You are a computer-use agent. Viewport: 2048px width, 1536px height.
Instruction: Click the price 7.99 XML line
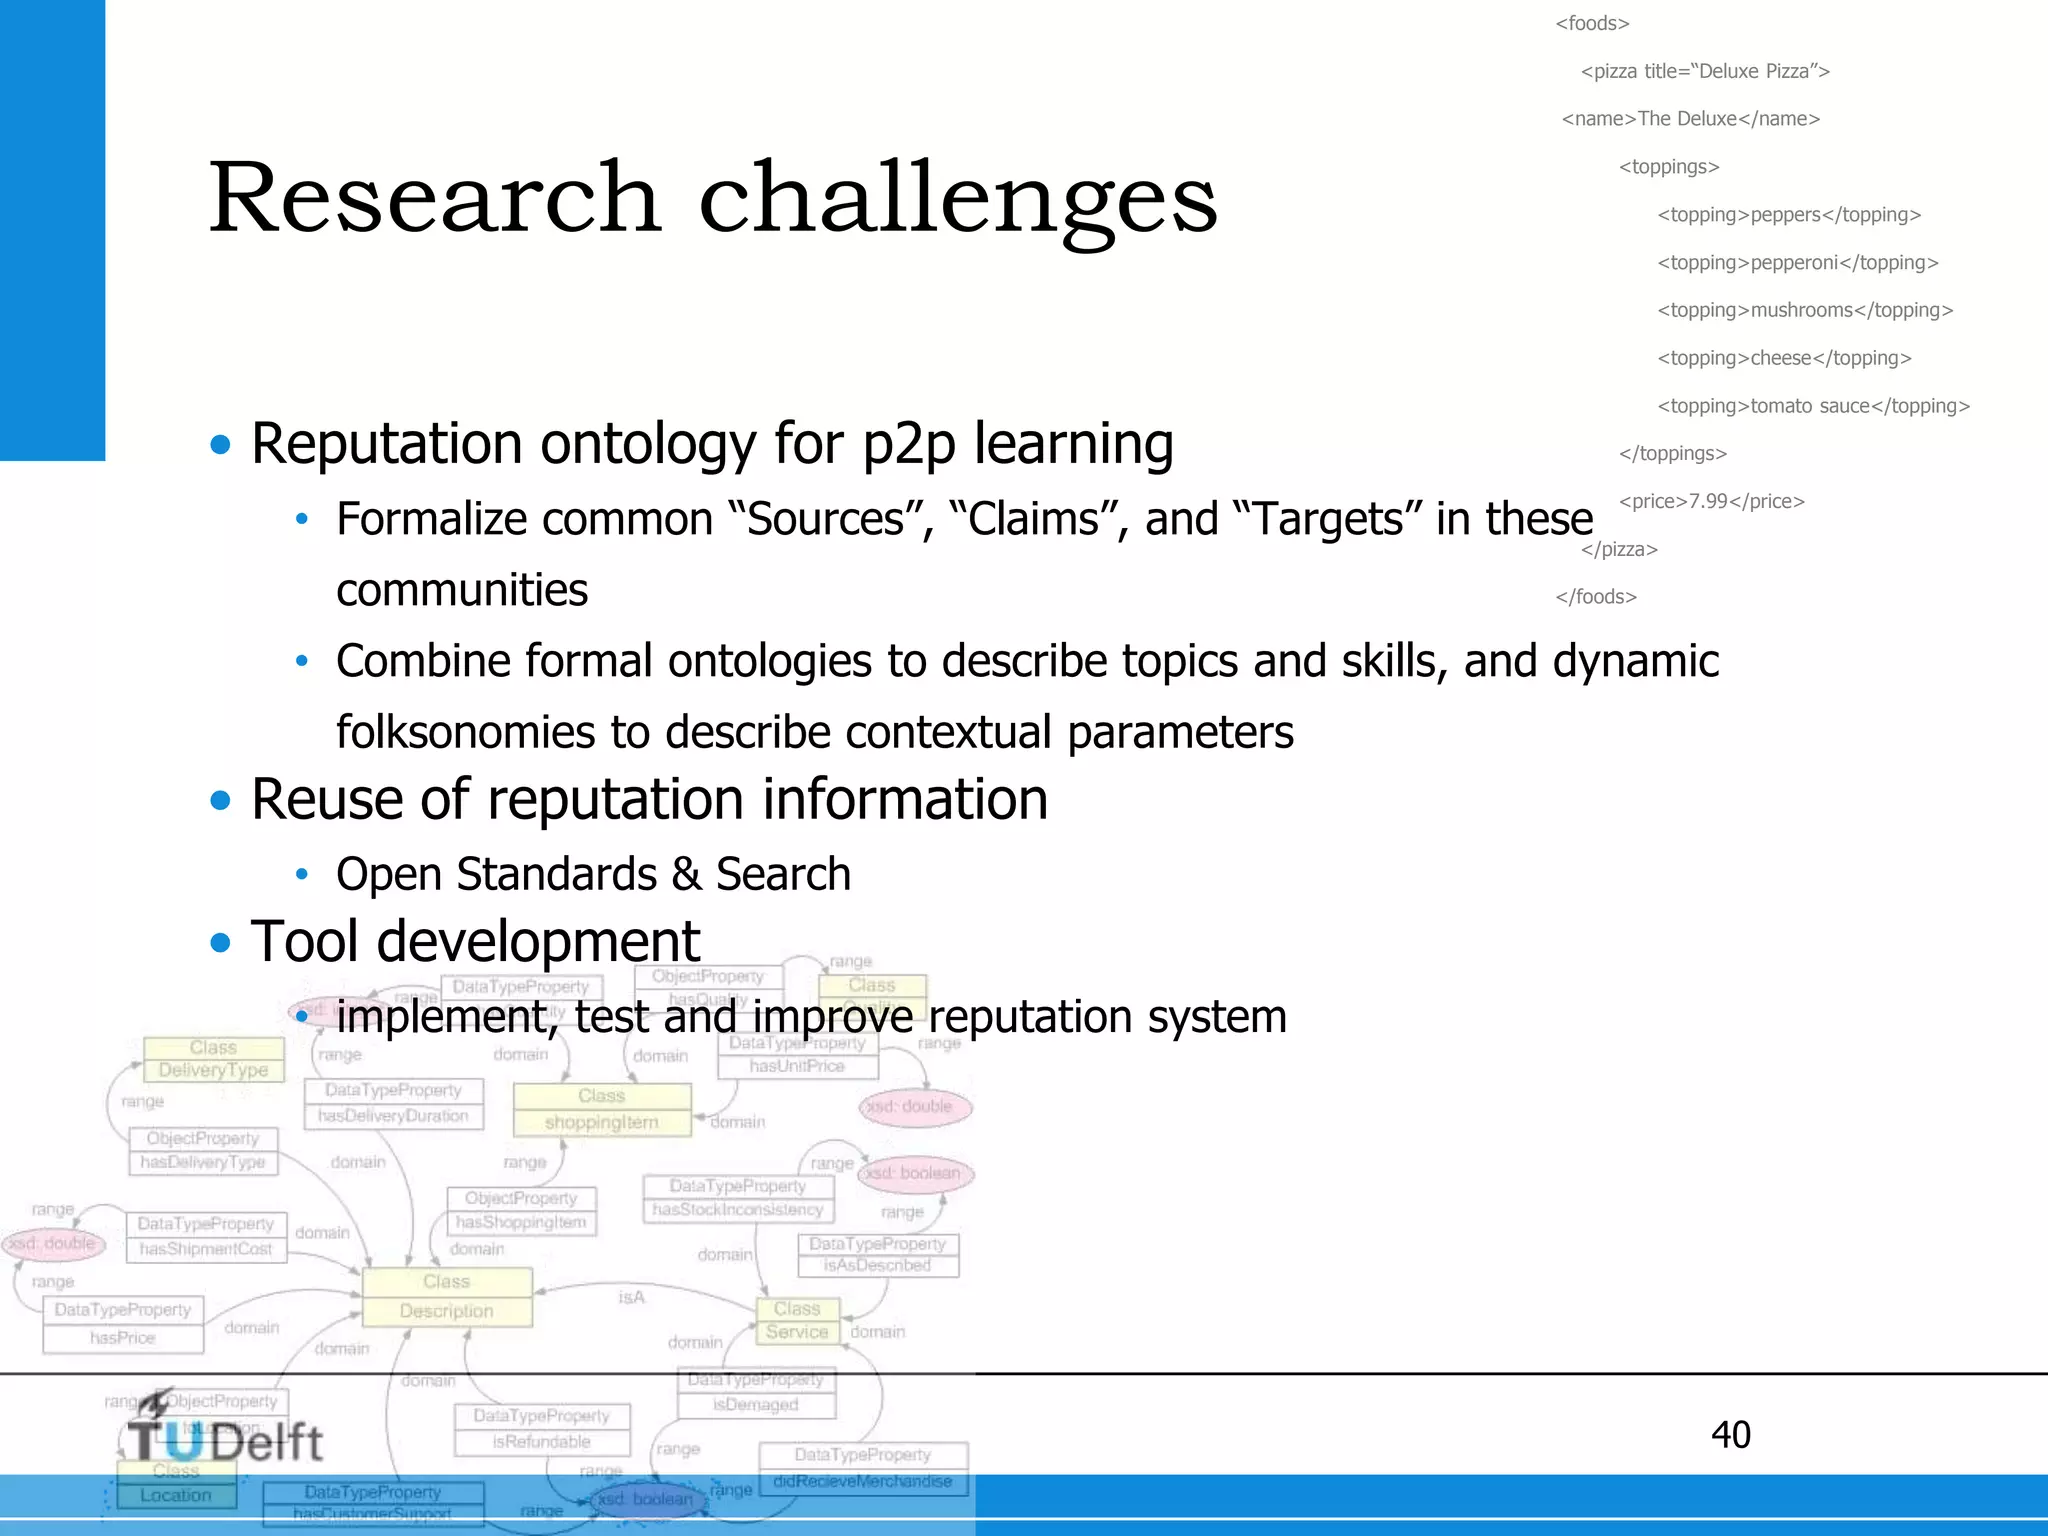(1711, 501)
